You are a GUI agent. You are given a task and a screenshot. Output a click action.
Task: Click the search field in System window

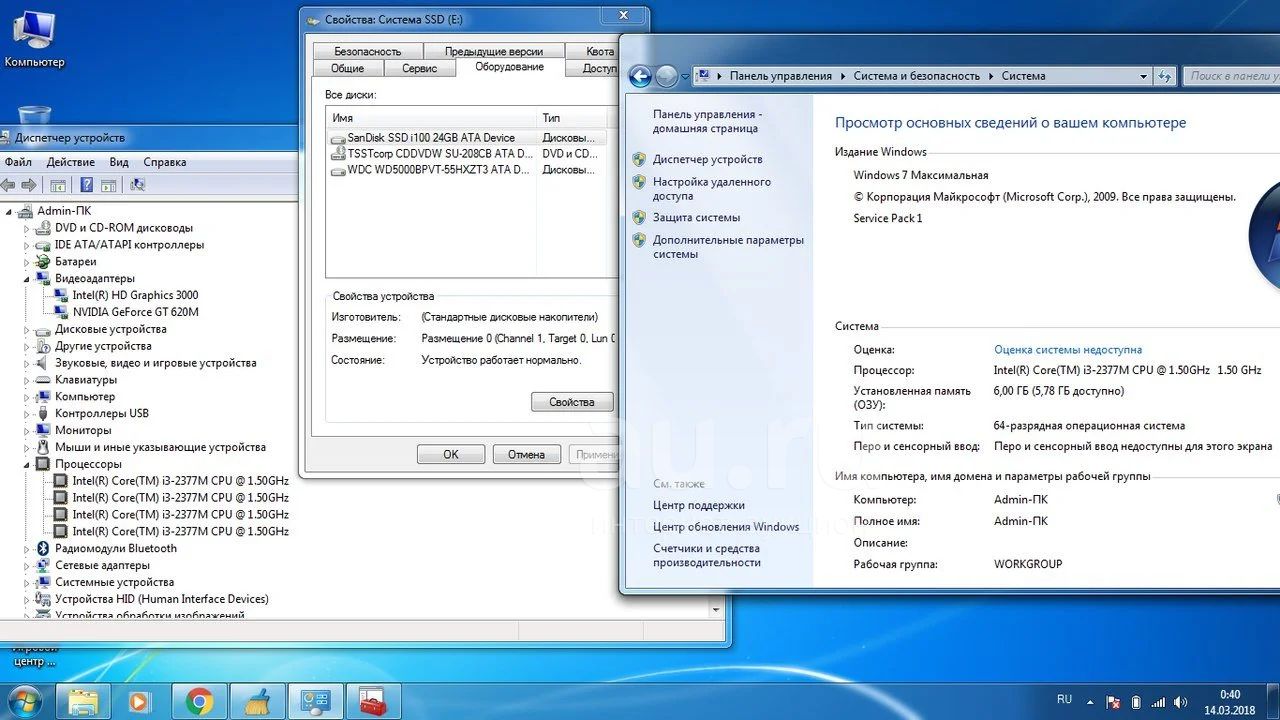(x=1232, y=76)
